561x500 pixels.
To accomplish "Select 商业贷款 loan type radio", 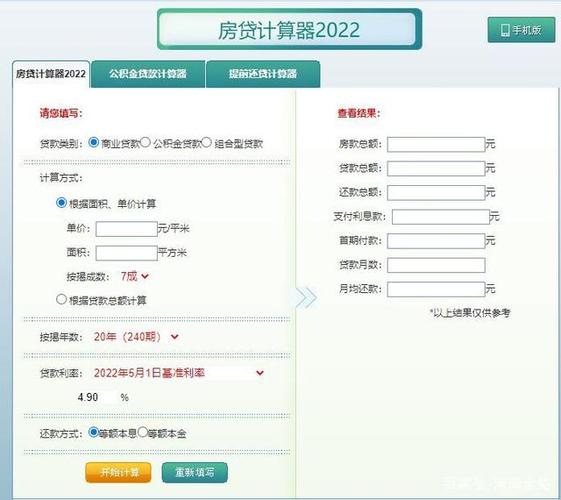I will click(x=93, y=142).
